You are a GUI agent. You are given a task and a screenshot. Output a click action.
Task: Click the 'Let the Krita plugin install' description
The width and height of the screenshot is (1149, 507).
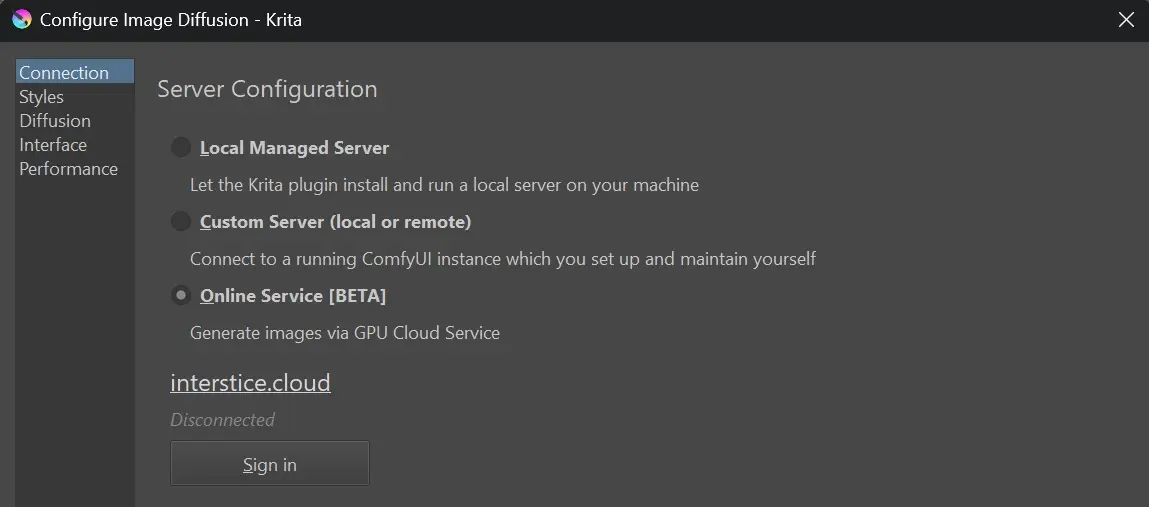444,185
